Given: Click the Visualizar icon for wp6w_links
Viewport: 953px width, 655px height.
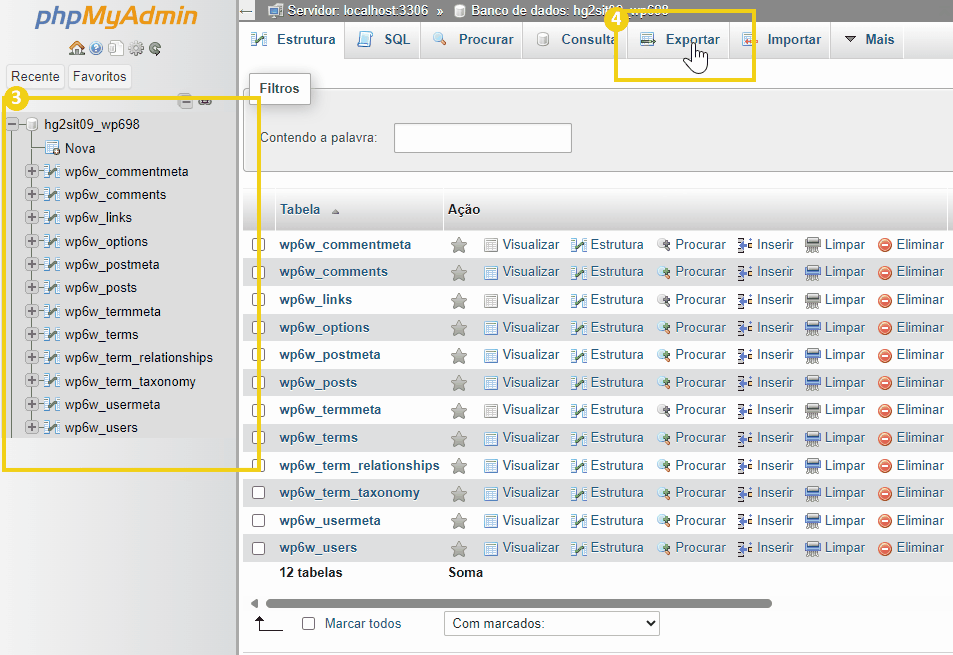Looking at the screenshot, I should (490, 300).
